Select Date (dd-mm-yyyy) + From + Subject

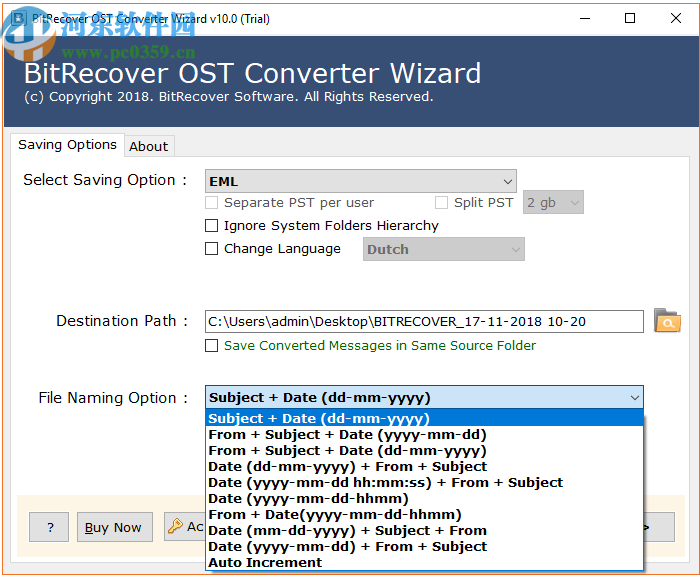coord(424,466)
